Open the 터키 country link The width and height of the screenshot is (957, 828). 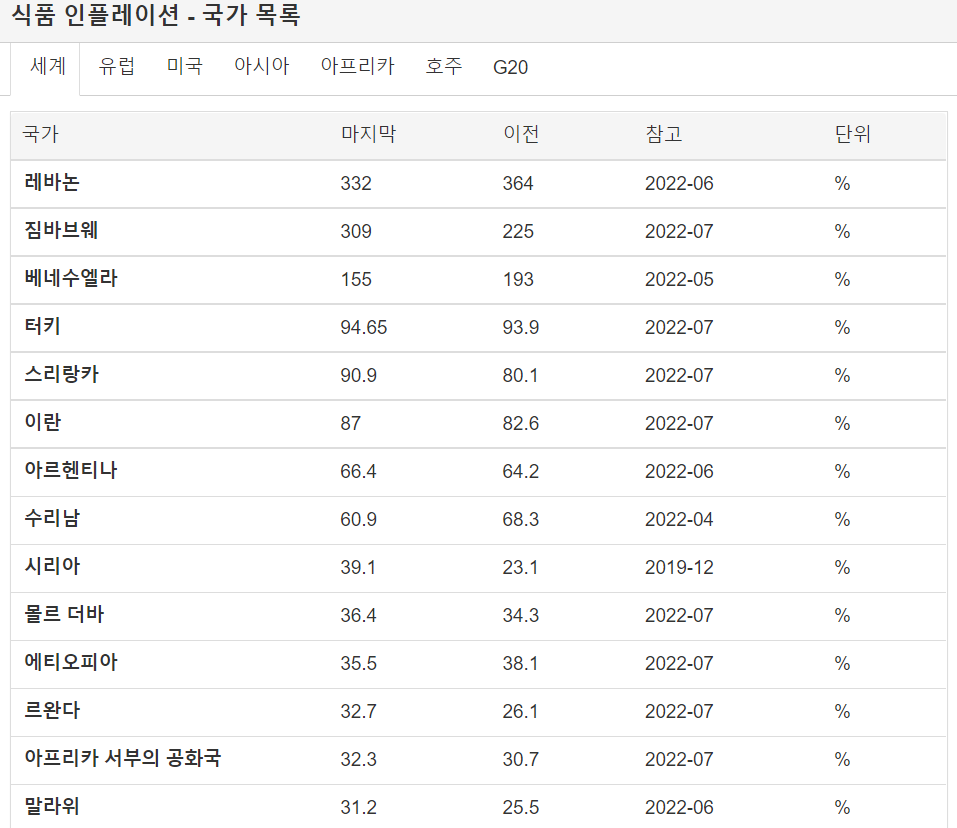click(42, 326)
